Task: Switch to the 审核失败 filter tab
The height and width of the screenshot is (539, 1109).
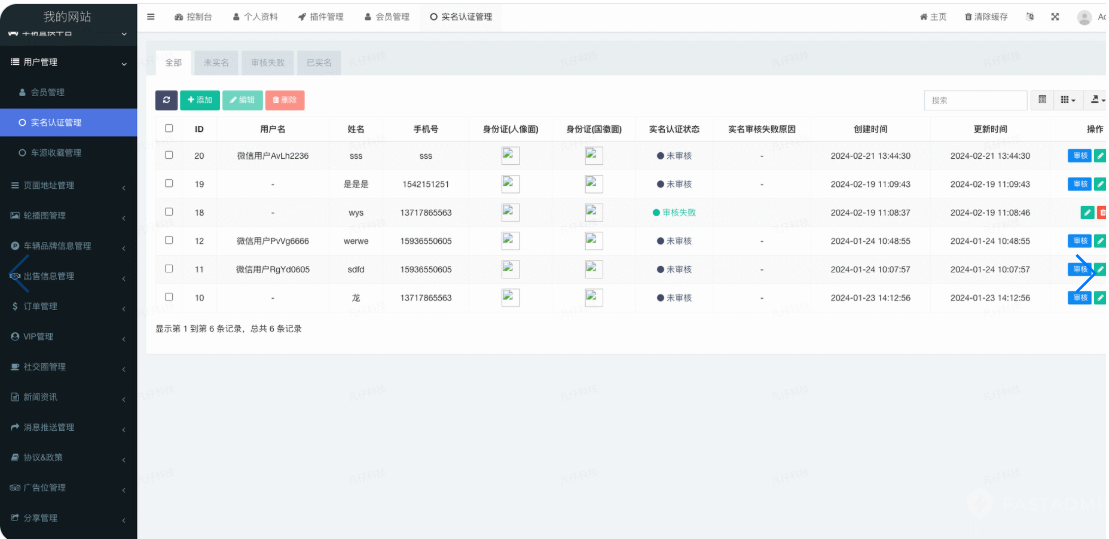Action: pyautogui.click(x=267, y=63)
